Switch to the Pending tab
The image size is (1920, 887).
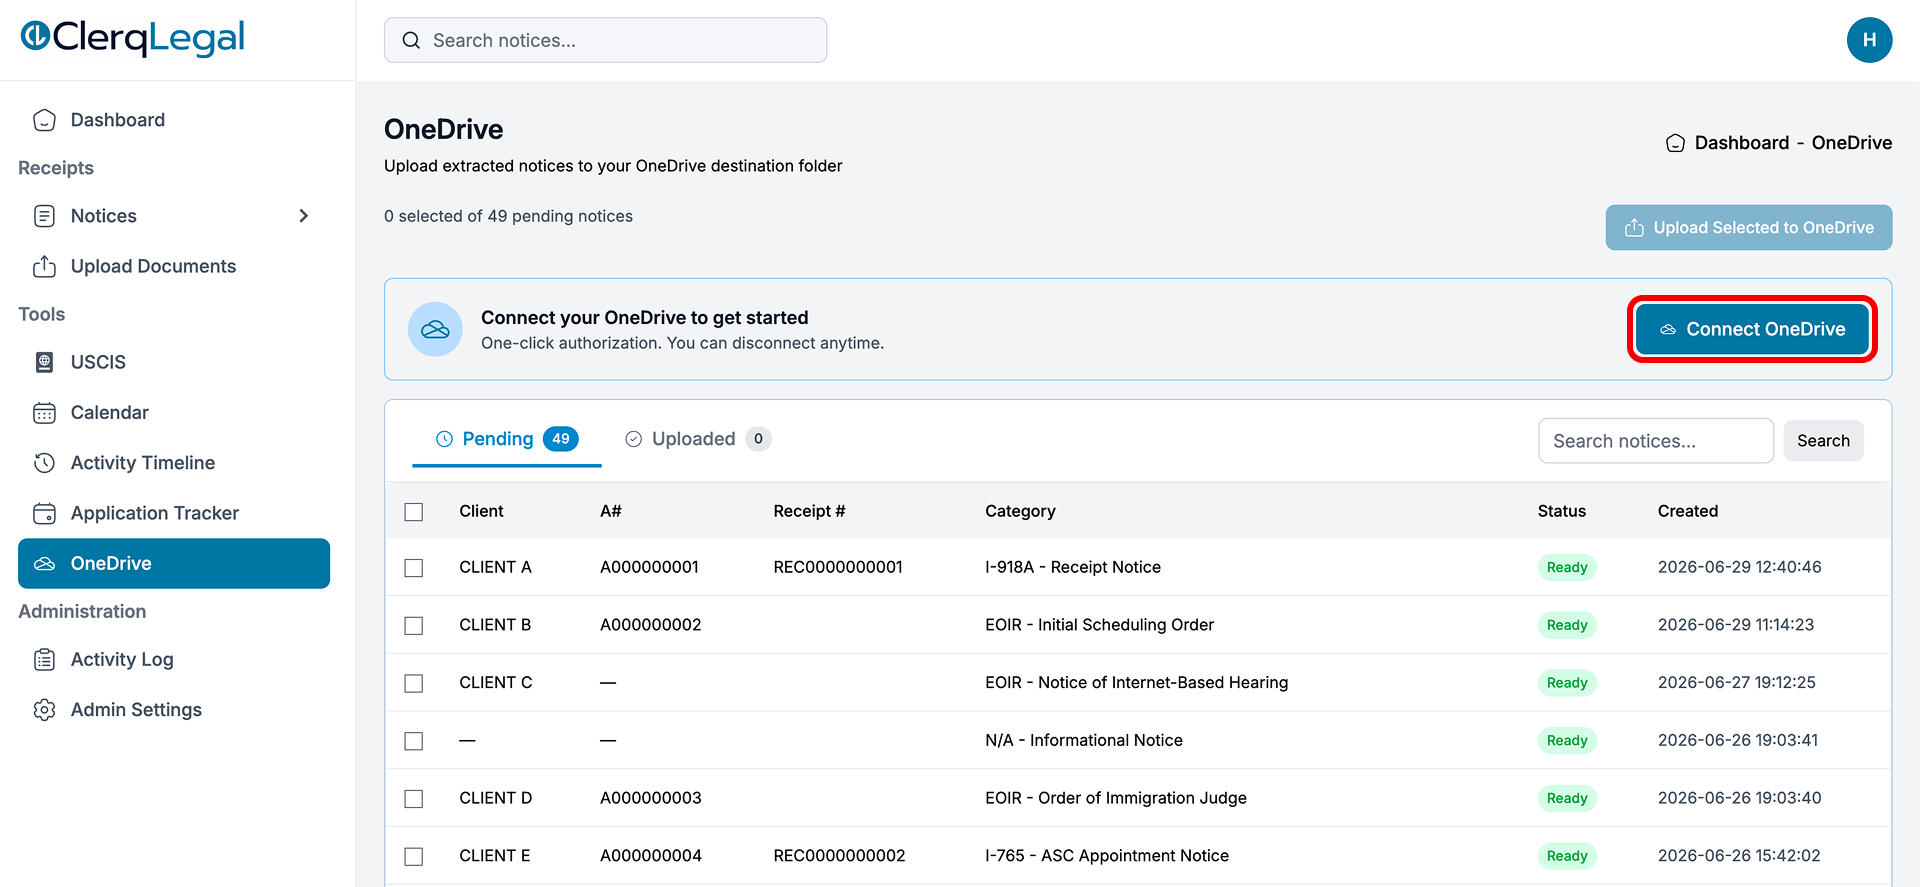click(507, 439)
